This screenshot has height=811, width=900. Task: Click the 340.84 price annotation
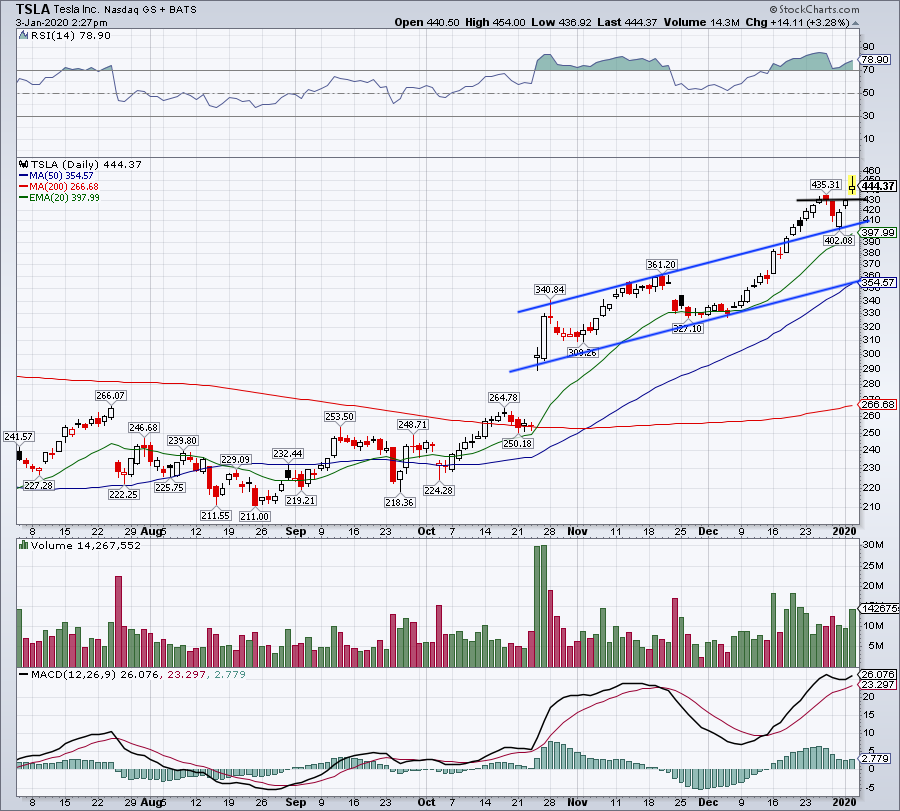(549, 290)
